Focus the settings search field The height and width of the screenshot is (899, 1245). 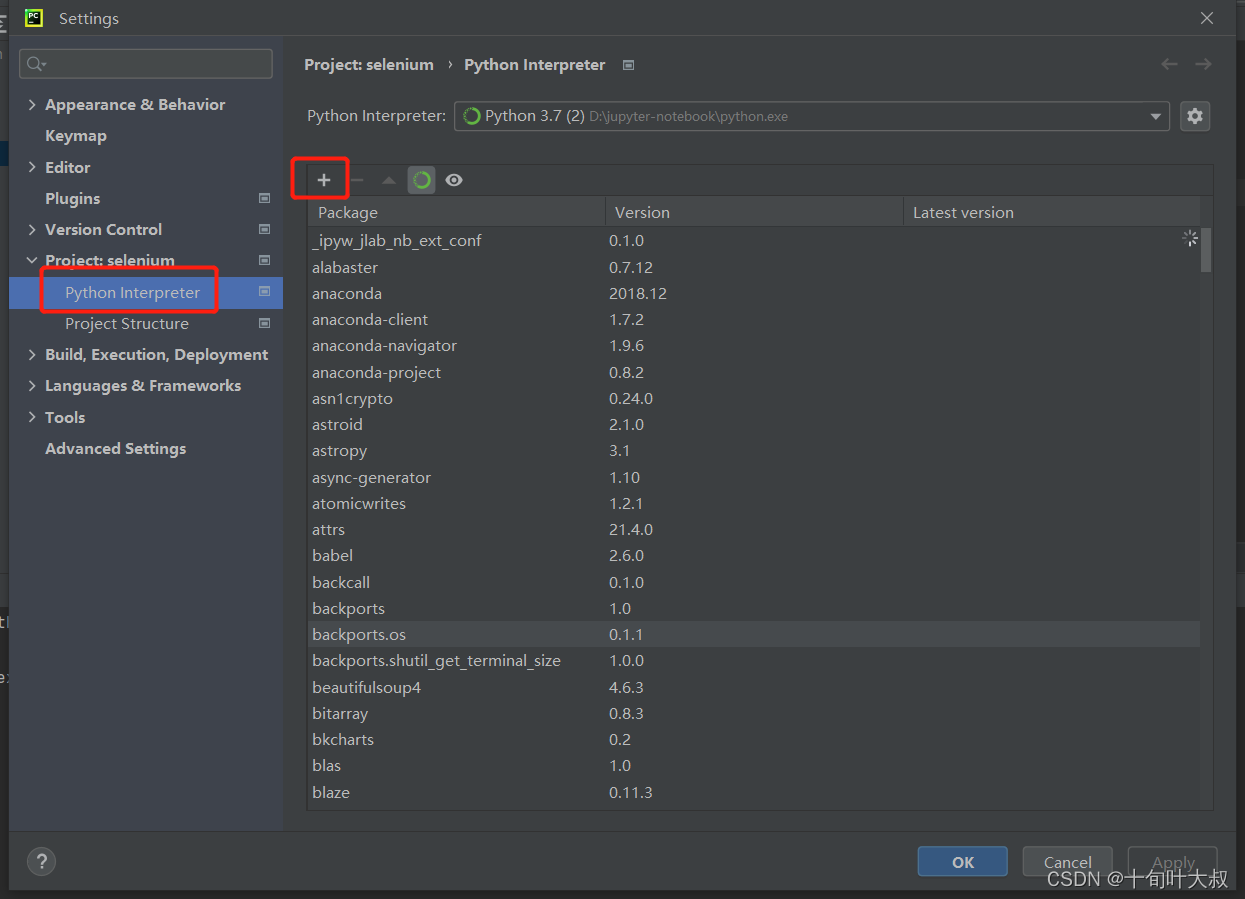tap(146, 64)
